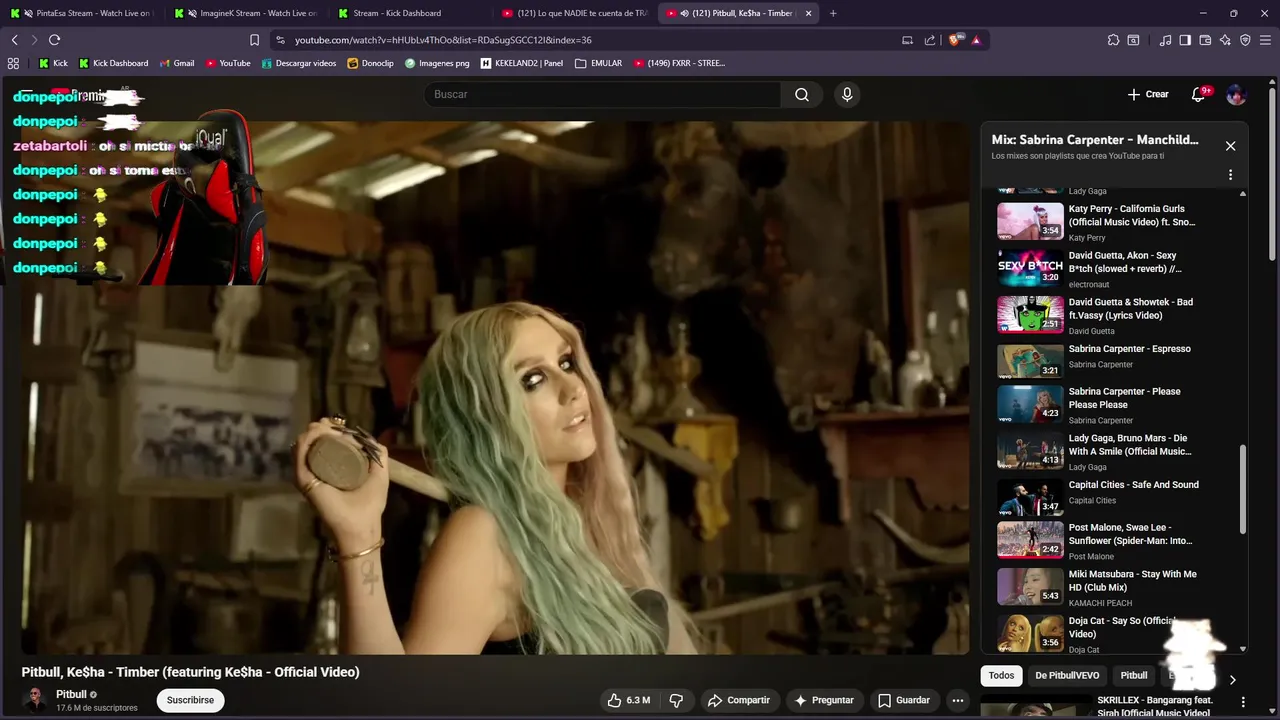Open the Gmail bookmark
The width and height of the screenshot is (1280, 720).
point(176,63)
